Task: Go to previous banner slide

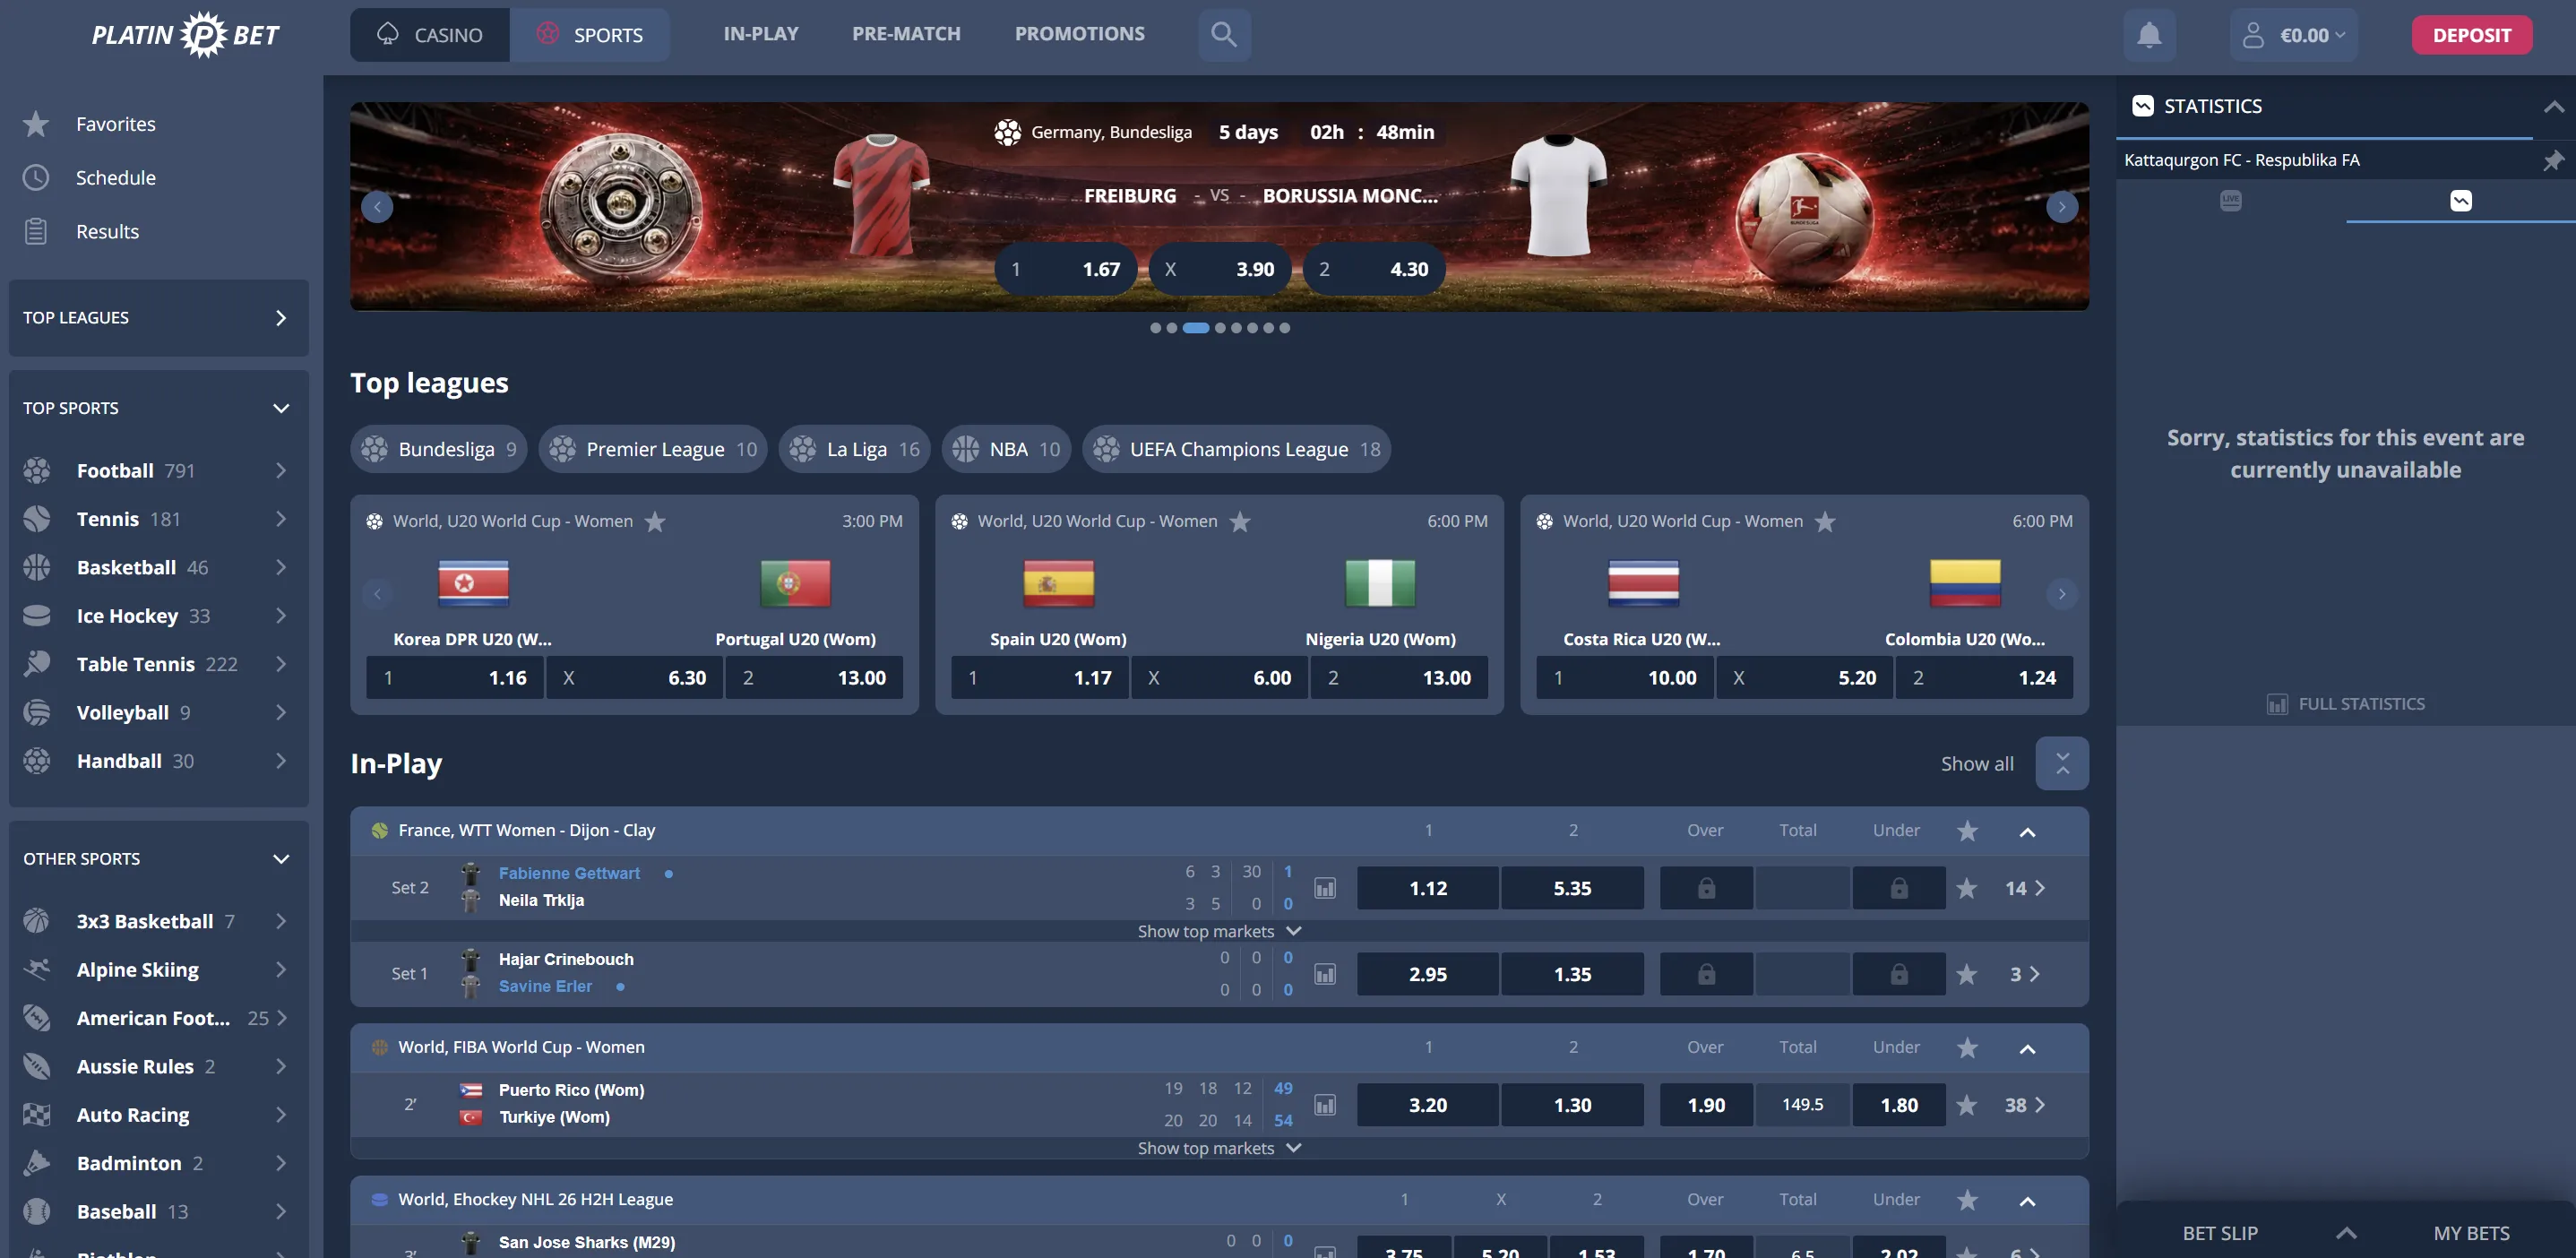Action: (377, 207)
